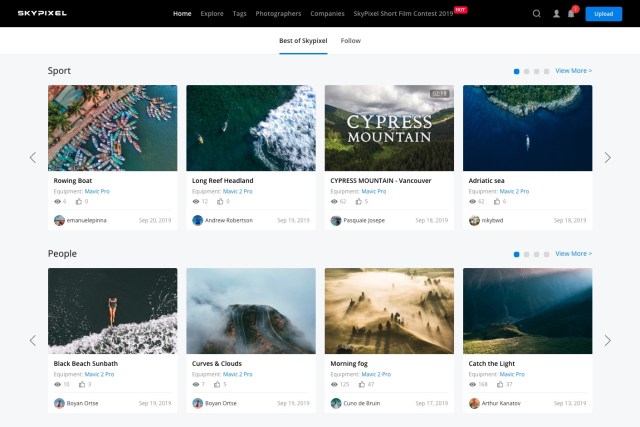The image size is (640, 427).
Task: Advance the Sport carousel with right arrow
Action: (607, 157)
